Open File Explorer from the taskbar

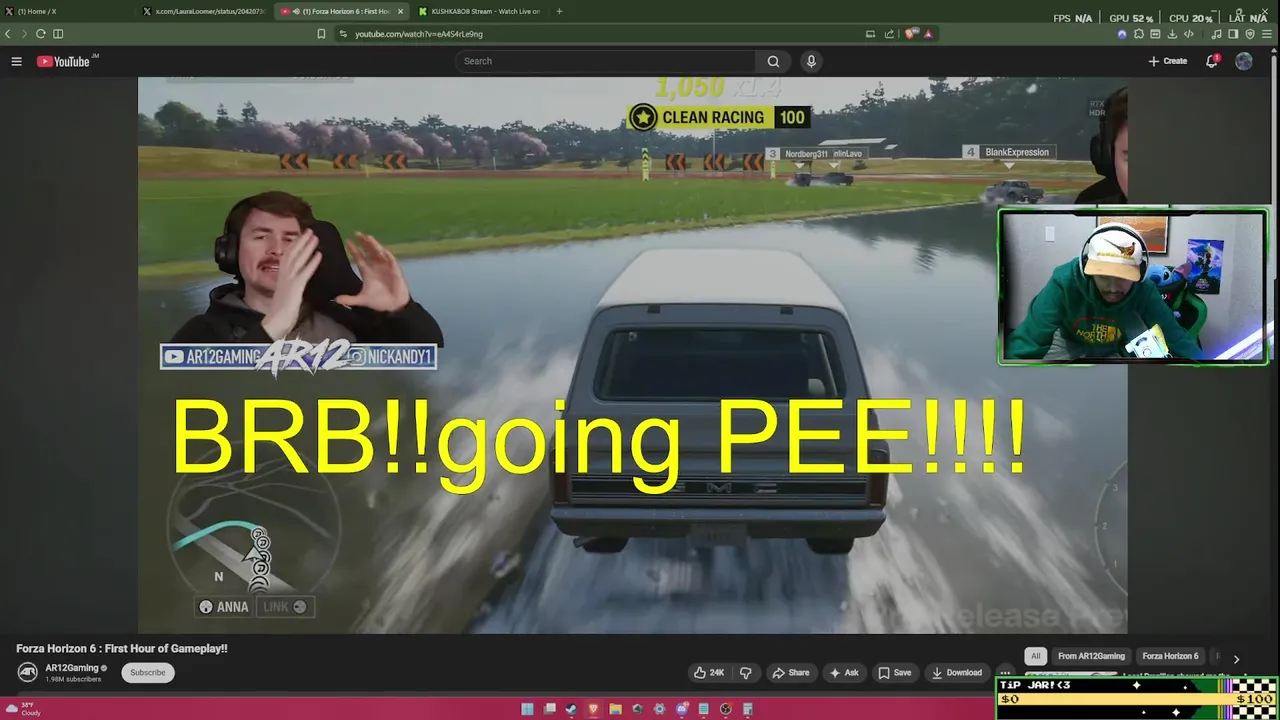click(616, 709)
